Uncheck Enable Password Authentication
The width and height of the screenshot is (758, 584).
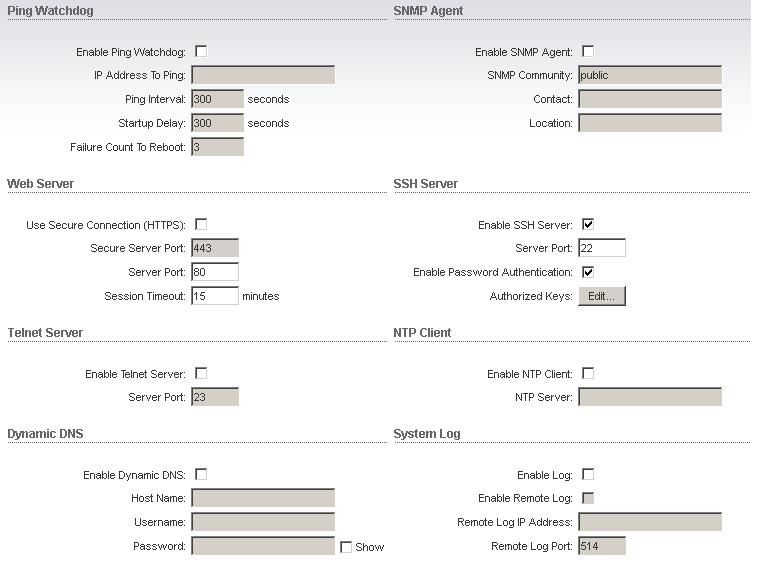pos(588,272)
